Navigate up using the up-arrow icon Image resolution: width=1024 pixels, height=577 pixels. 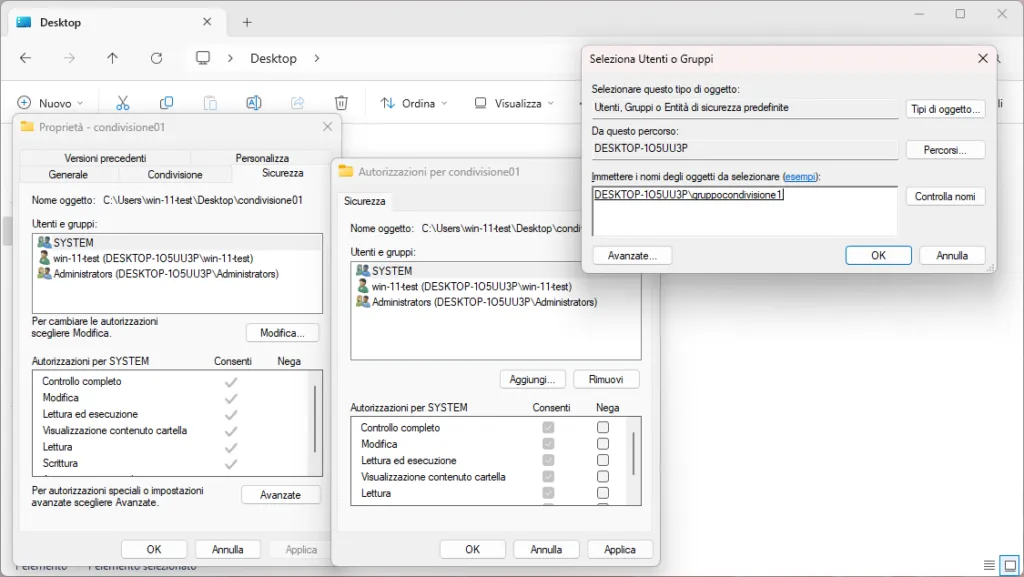[x=112, y=58]
